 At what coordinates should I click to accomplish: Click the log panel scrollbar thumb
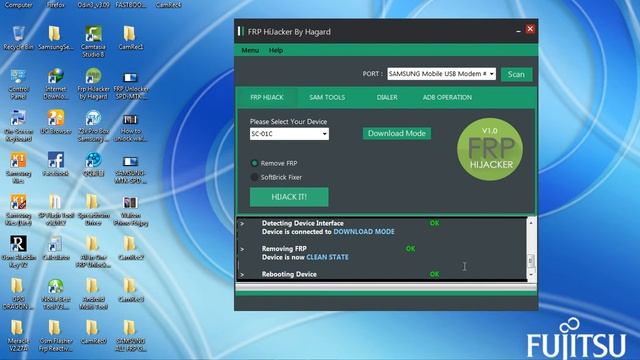pos(531,260)
